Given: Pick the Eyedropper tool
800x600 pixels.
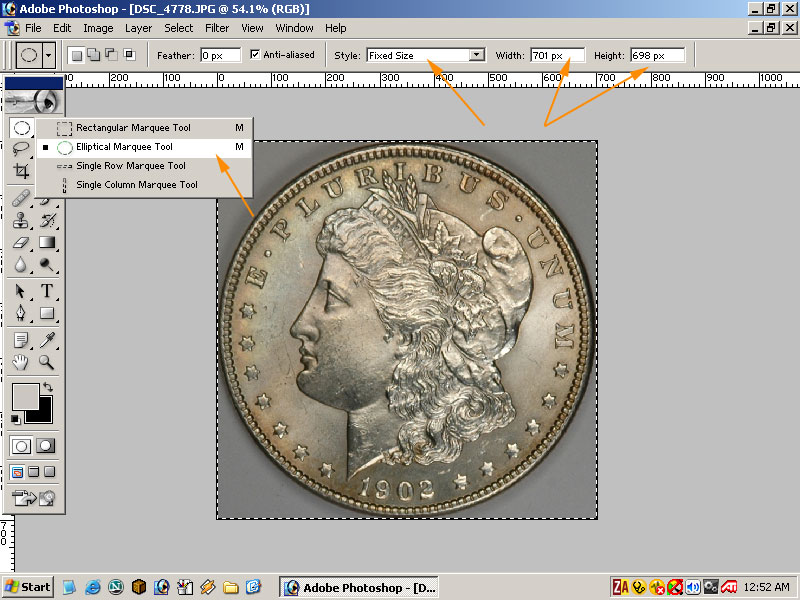Looking at the screenshot, I should point(47,340).
